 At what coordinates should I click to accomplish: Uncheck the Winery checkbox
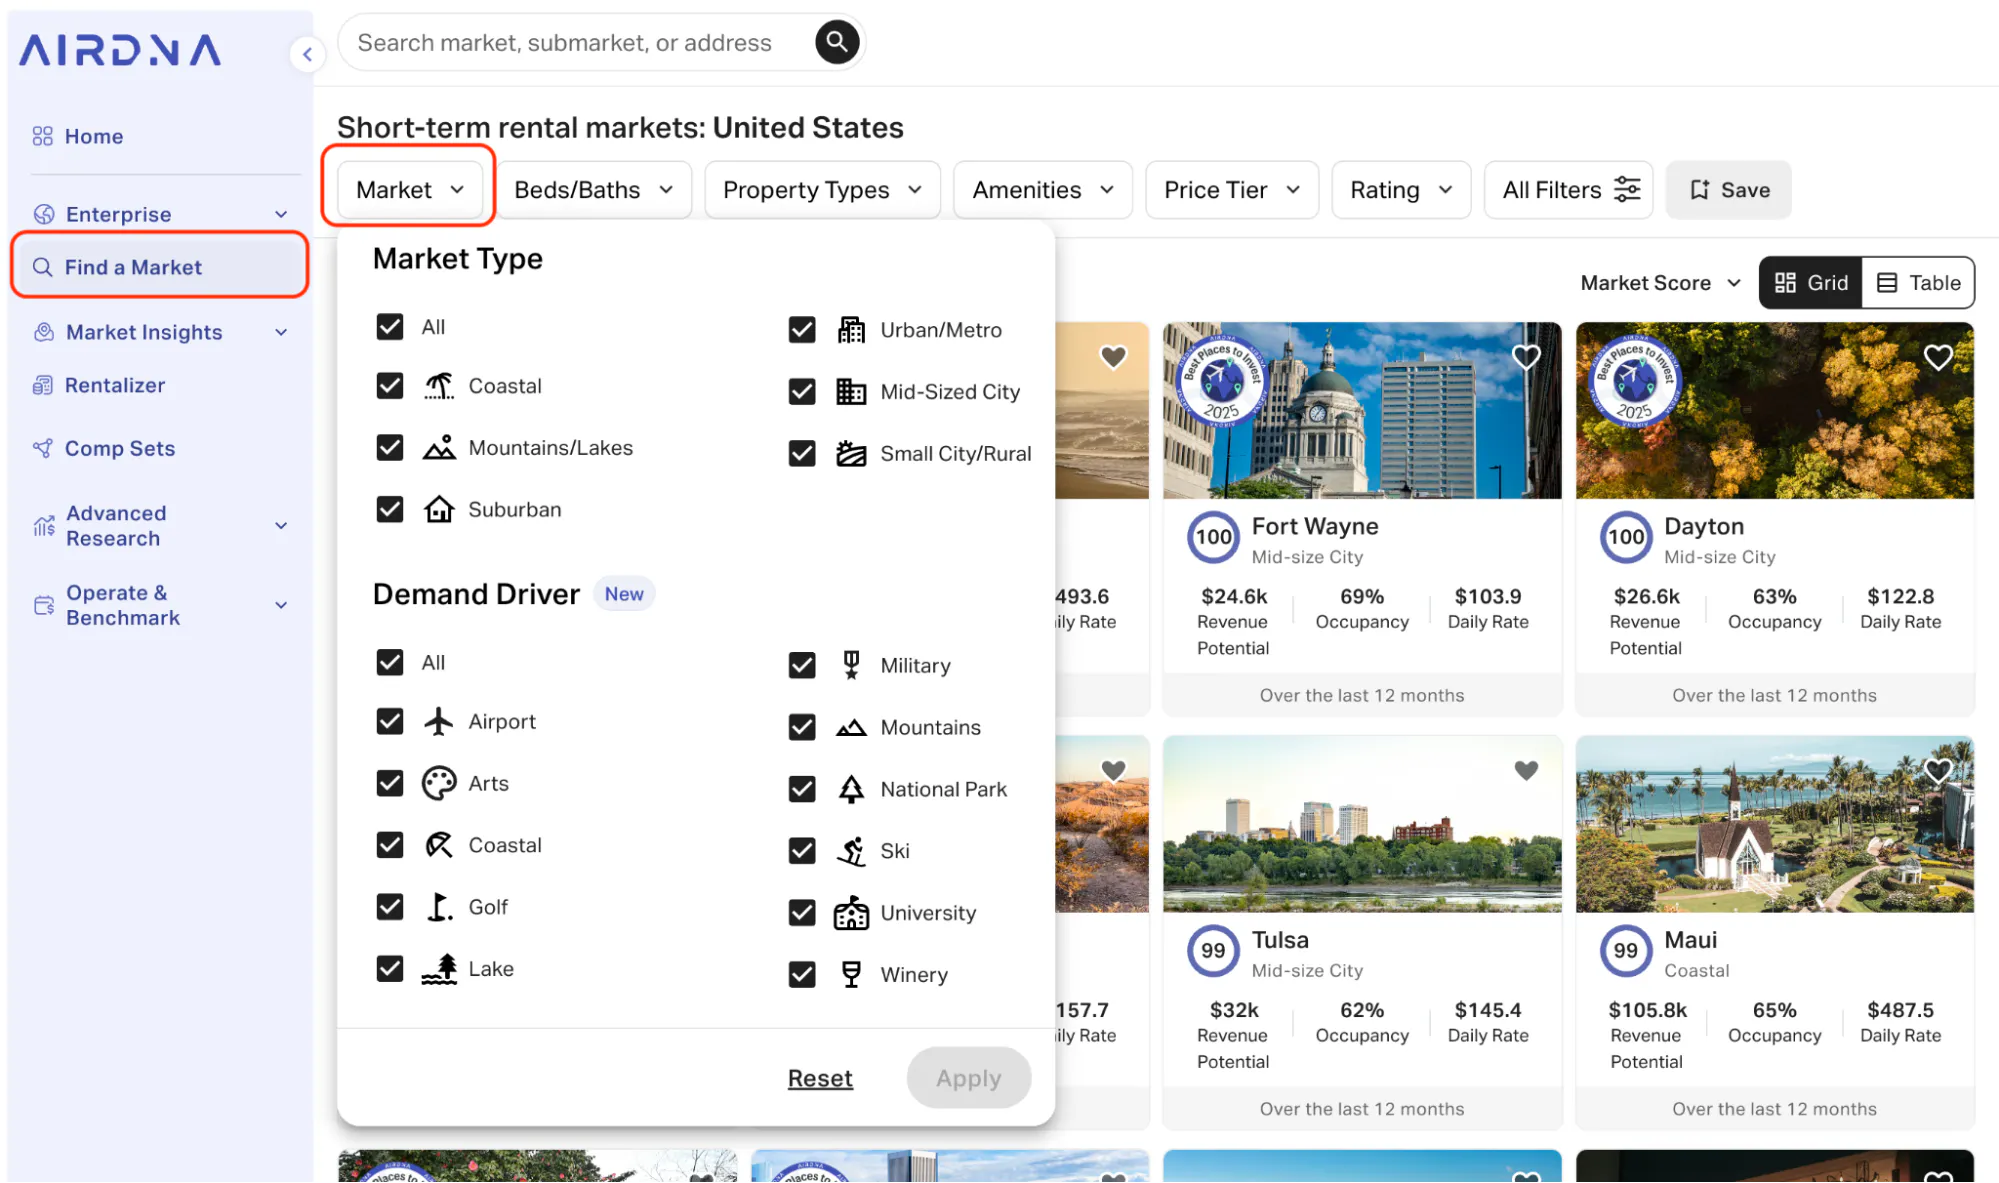(801, 974)
